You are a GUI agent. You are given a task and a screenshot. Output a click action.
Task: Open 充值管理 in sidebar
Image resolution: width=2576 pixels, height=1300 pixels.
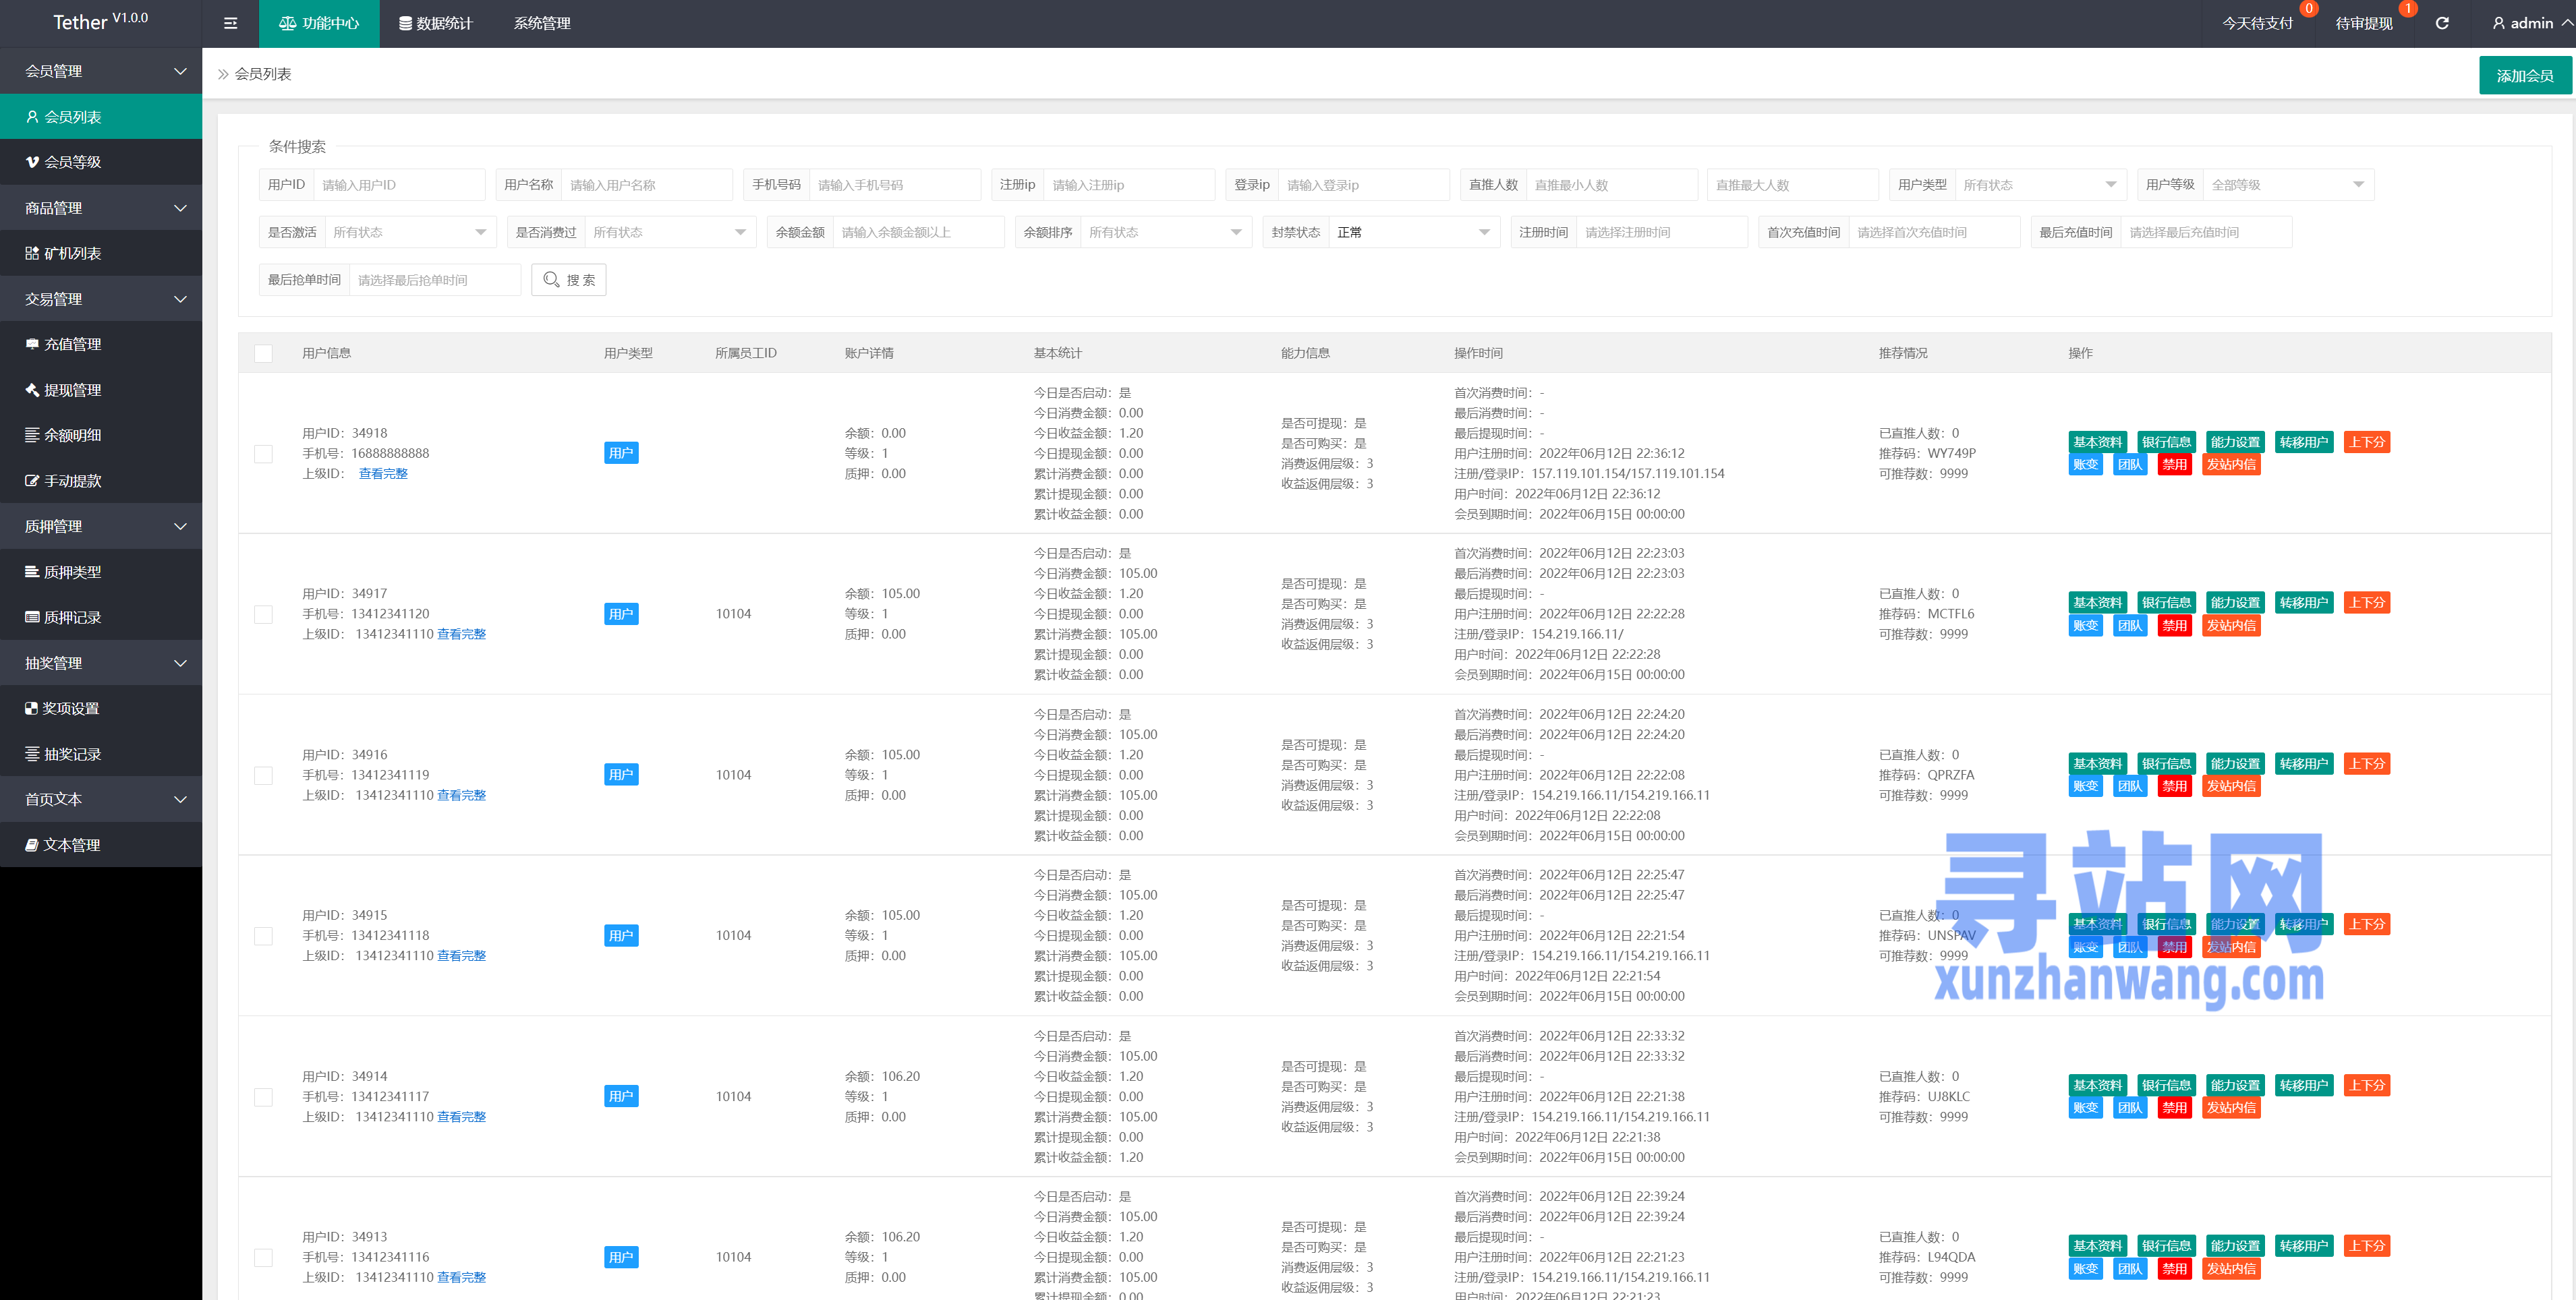click(101, 344)
